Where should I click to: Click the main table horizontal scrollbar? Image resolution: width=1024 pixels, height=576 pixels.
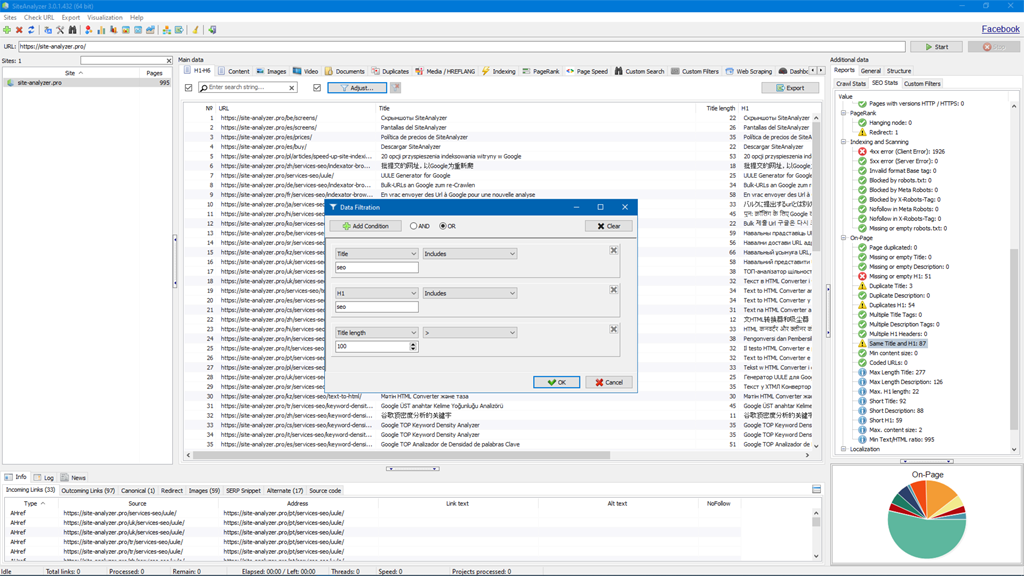point(401,455)
